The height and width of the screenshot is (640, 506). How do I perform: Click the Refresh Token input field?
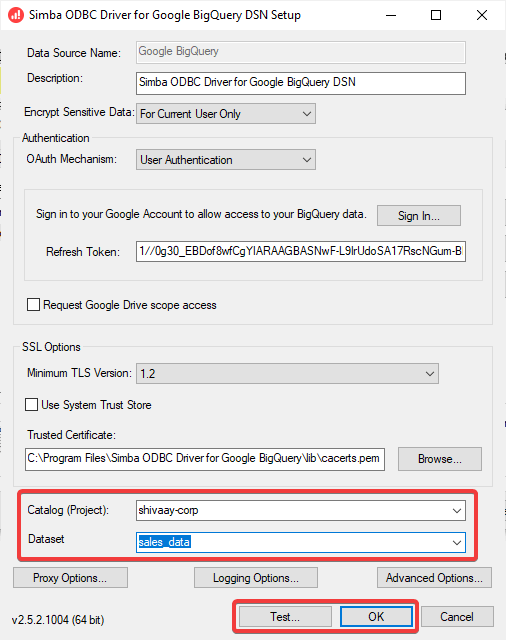301,251
